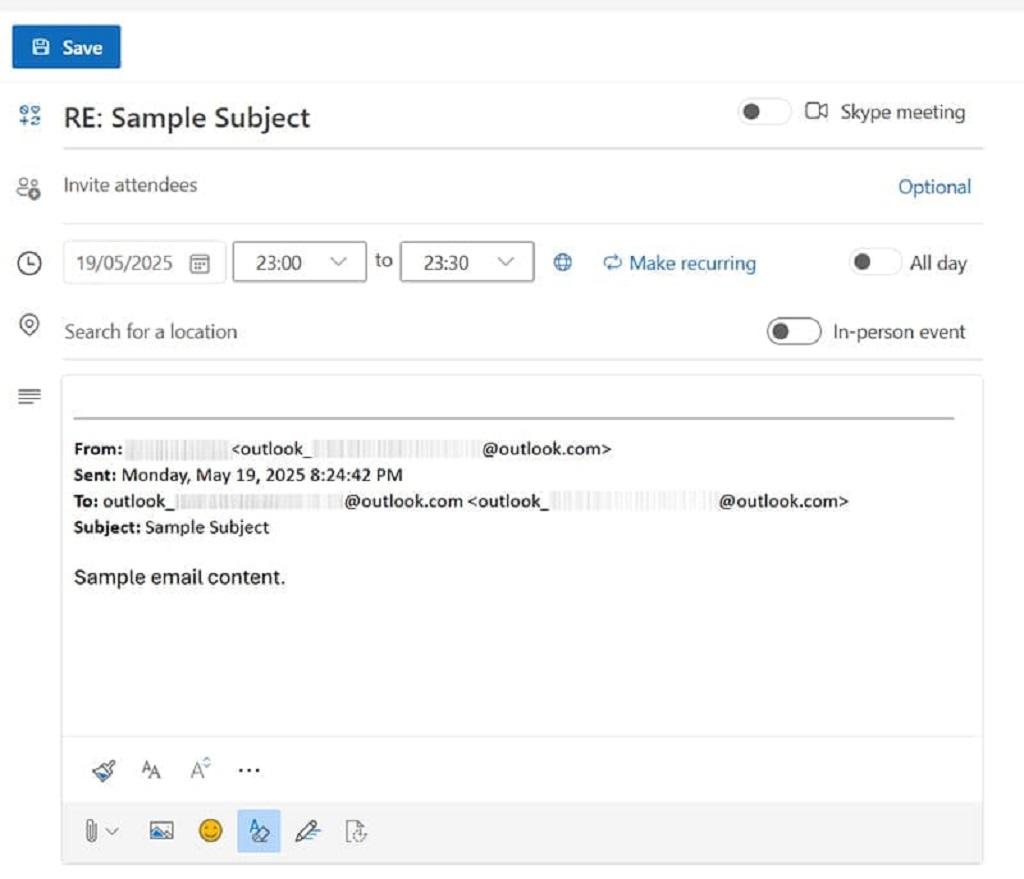This screenshot has height=879, width=1024.
Task: Click the font size icon
Action: [x=200, y=770]
